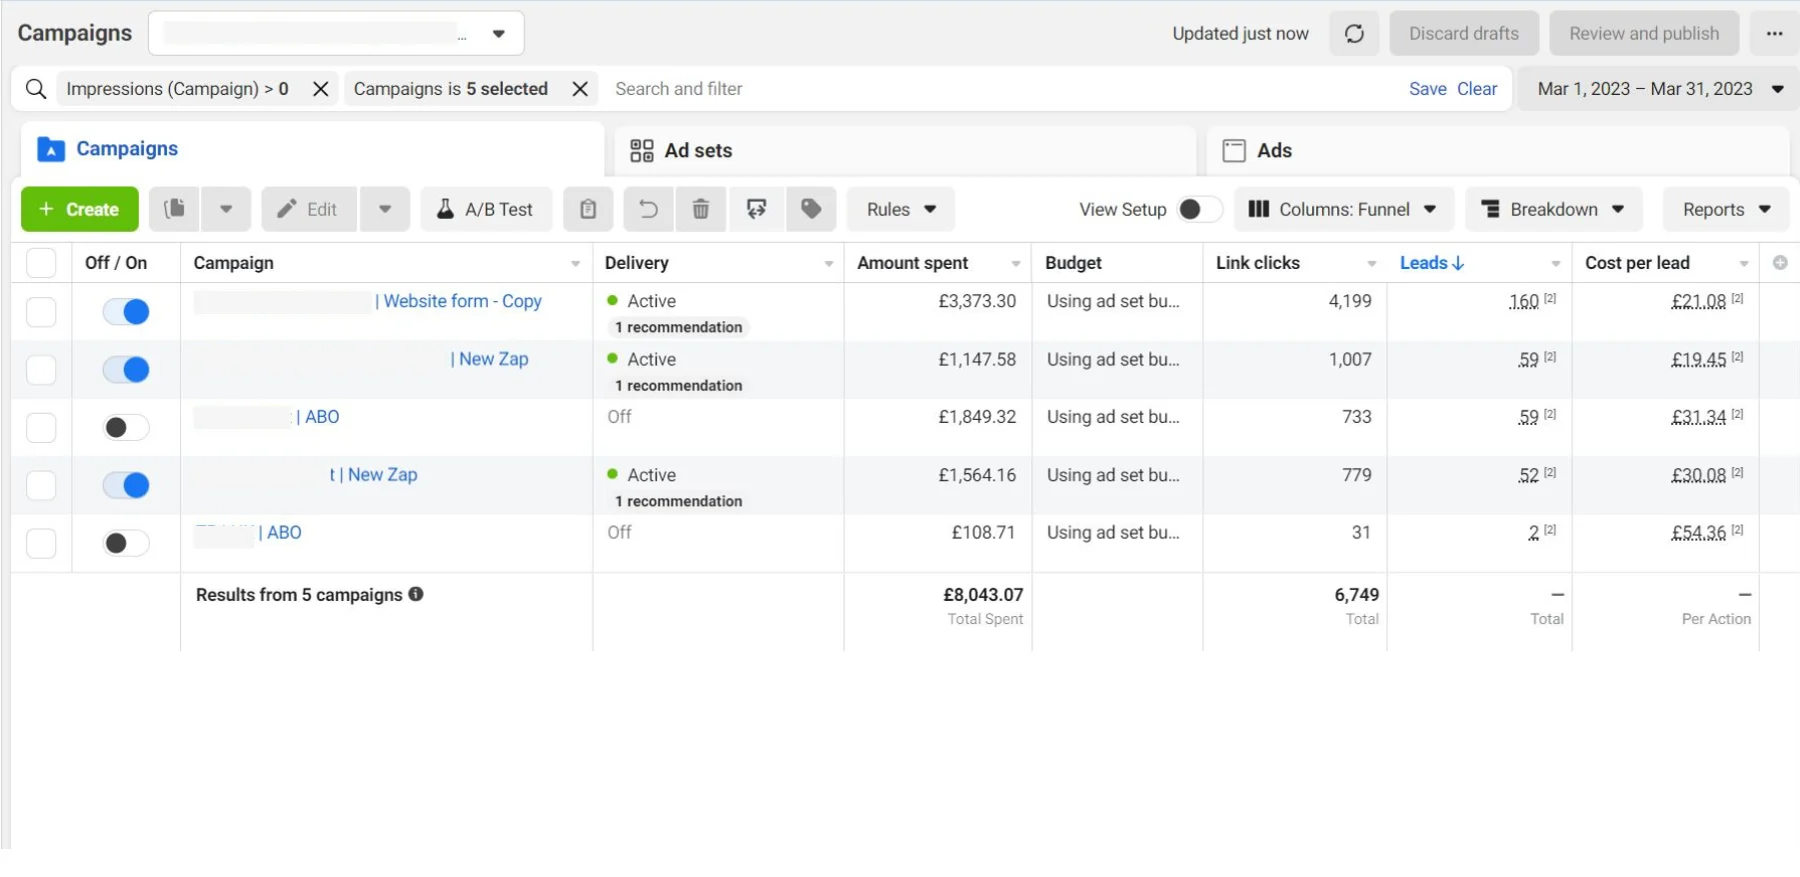Turn on the ABO campaign with £1,849.32 spent
Viewport: 1800px width, 877px height.
click(x=126, y=428)
